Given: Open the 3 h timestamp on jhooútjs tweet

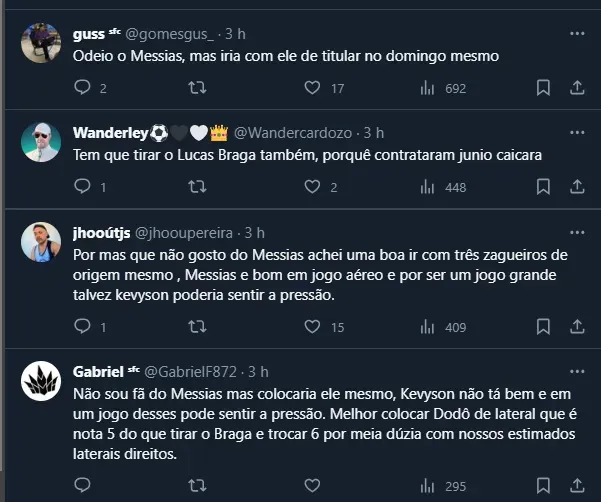Looking at the screenshot, I should pyautogui.click(x=255, y=232).
